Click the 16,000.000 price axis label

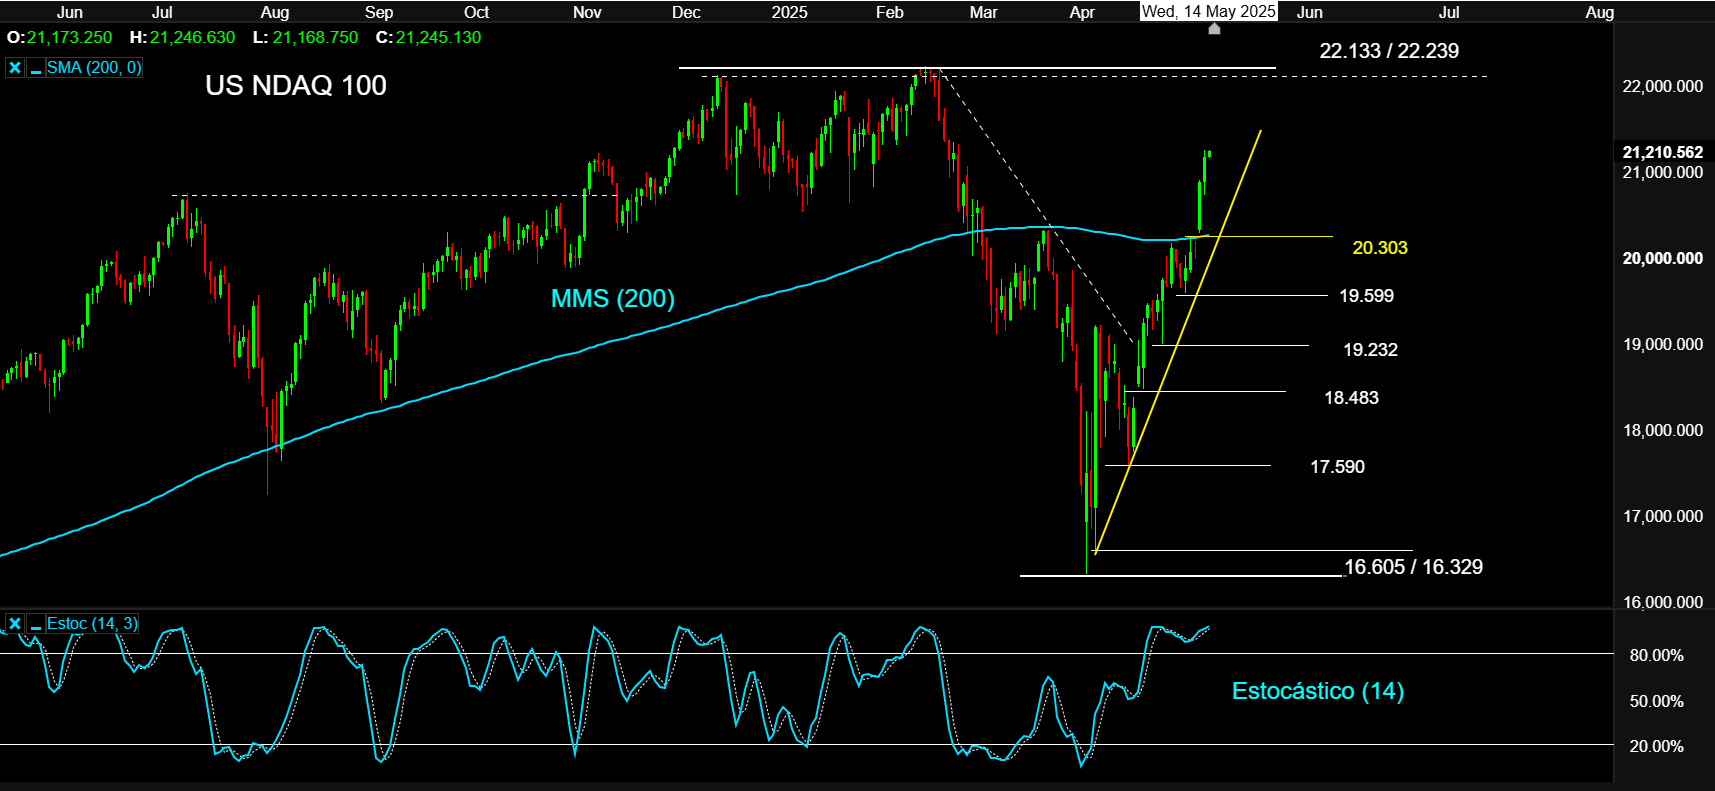[1663, 602]
